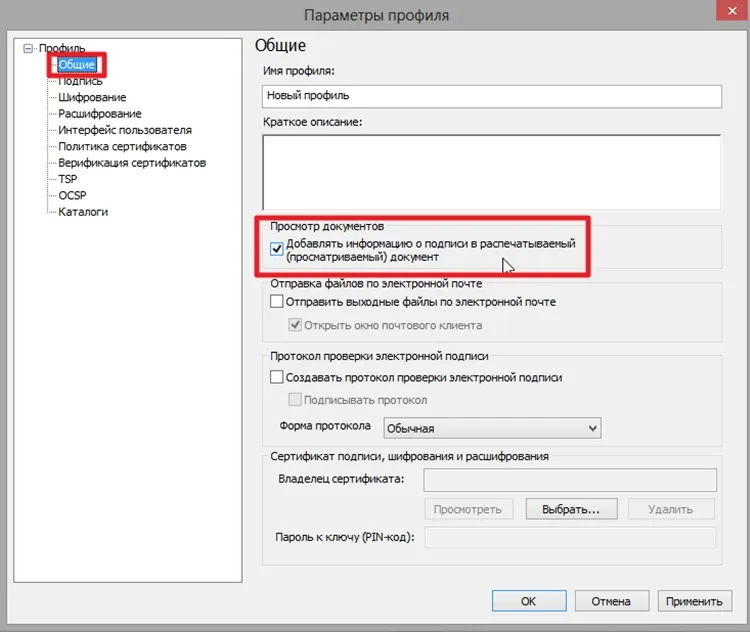Enable Отправить выходные файлы по электронной почте

tap(277, 301)
